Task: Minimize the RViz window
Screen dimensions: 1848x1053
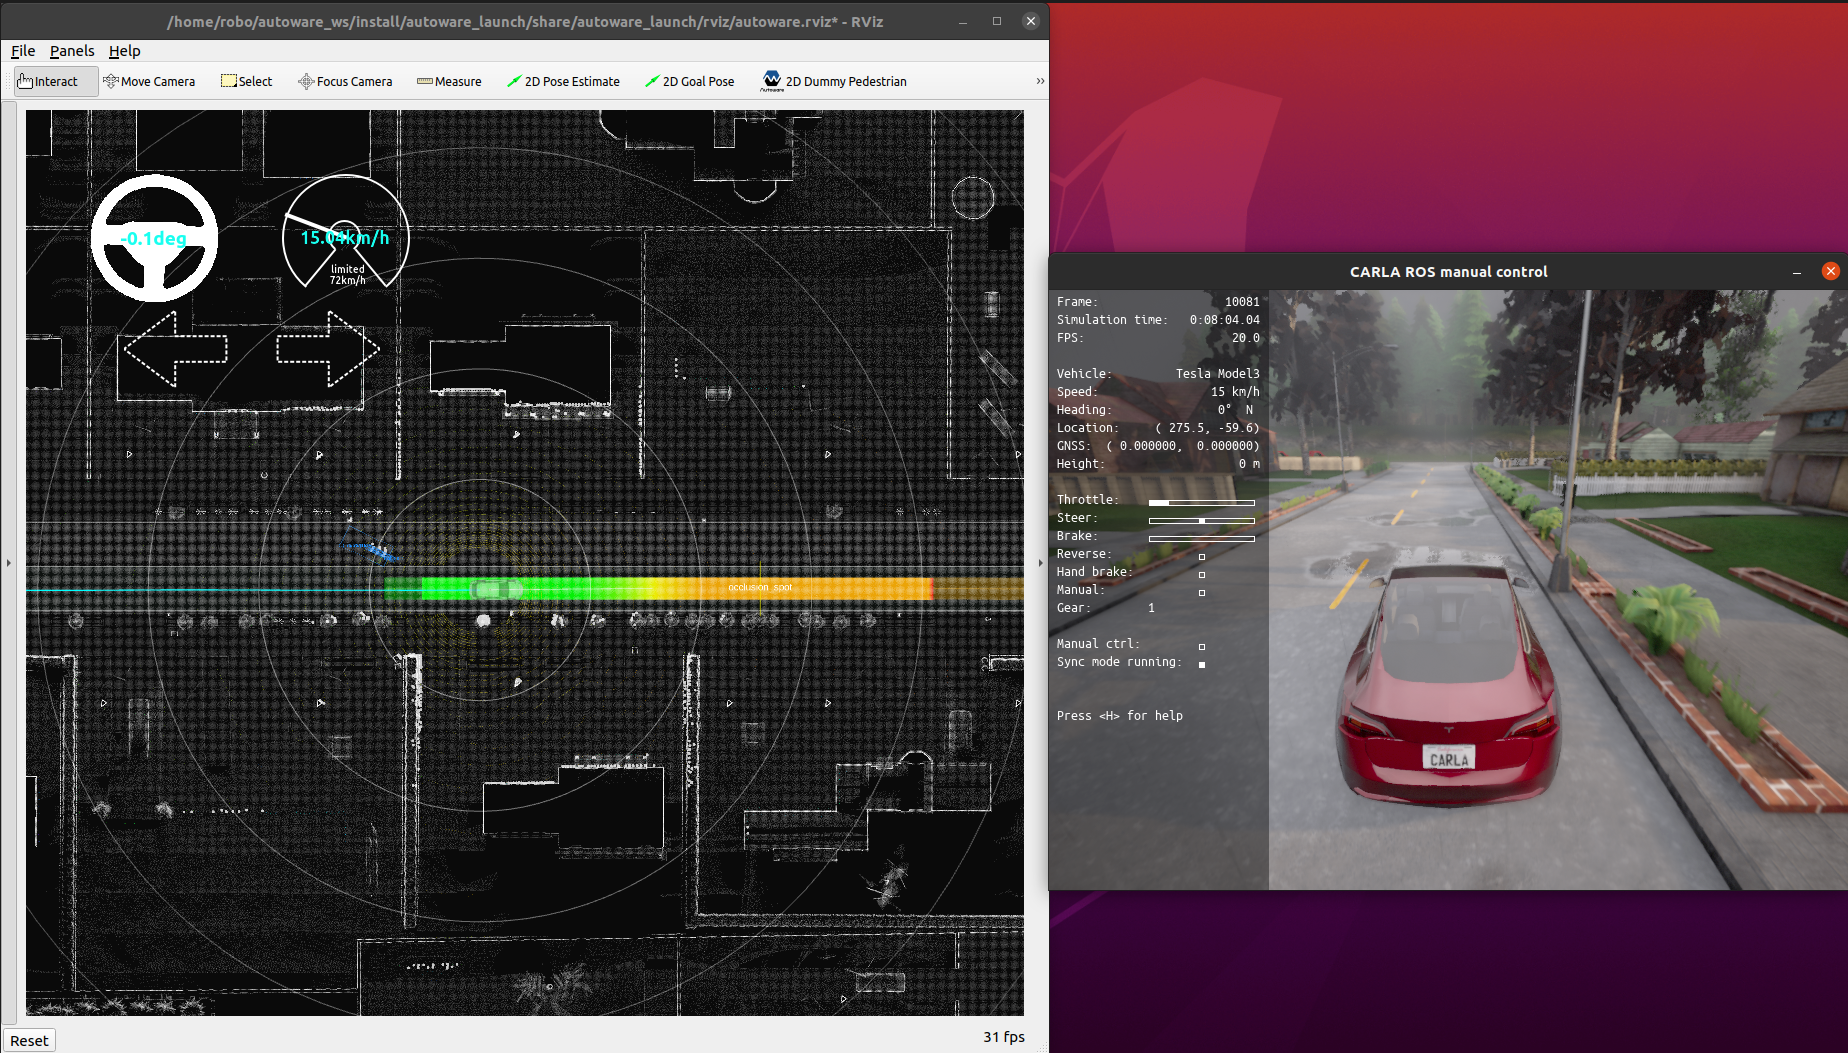Action: click(963, 21)
